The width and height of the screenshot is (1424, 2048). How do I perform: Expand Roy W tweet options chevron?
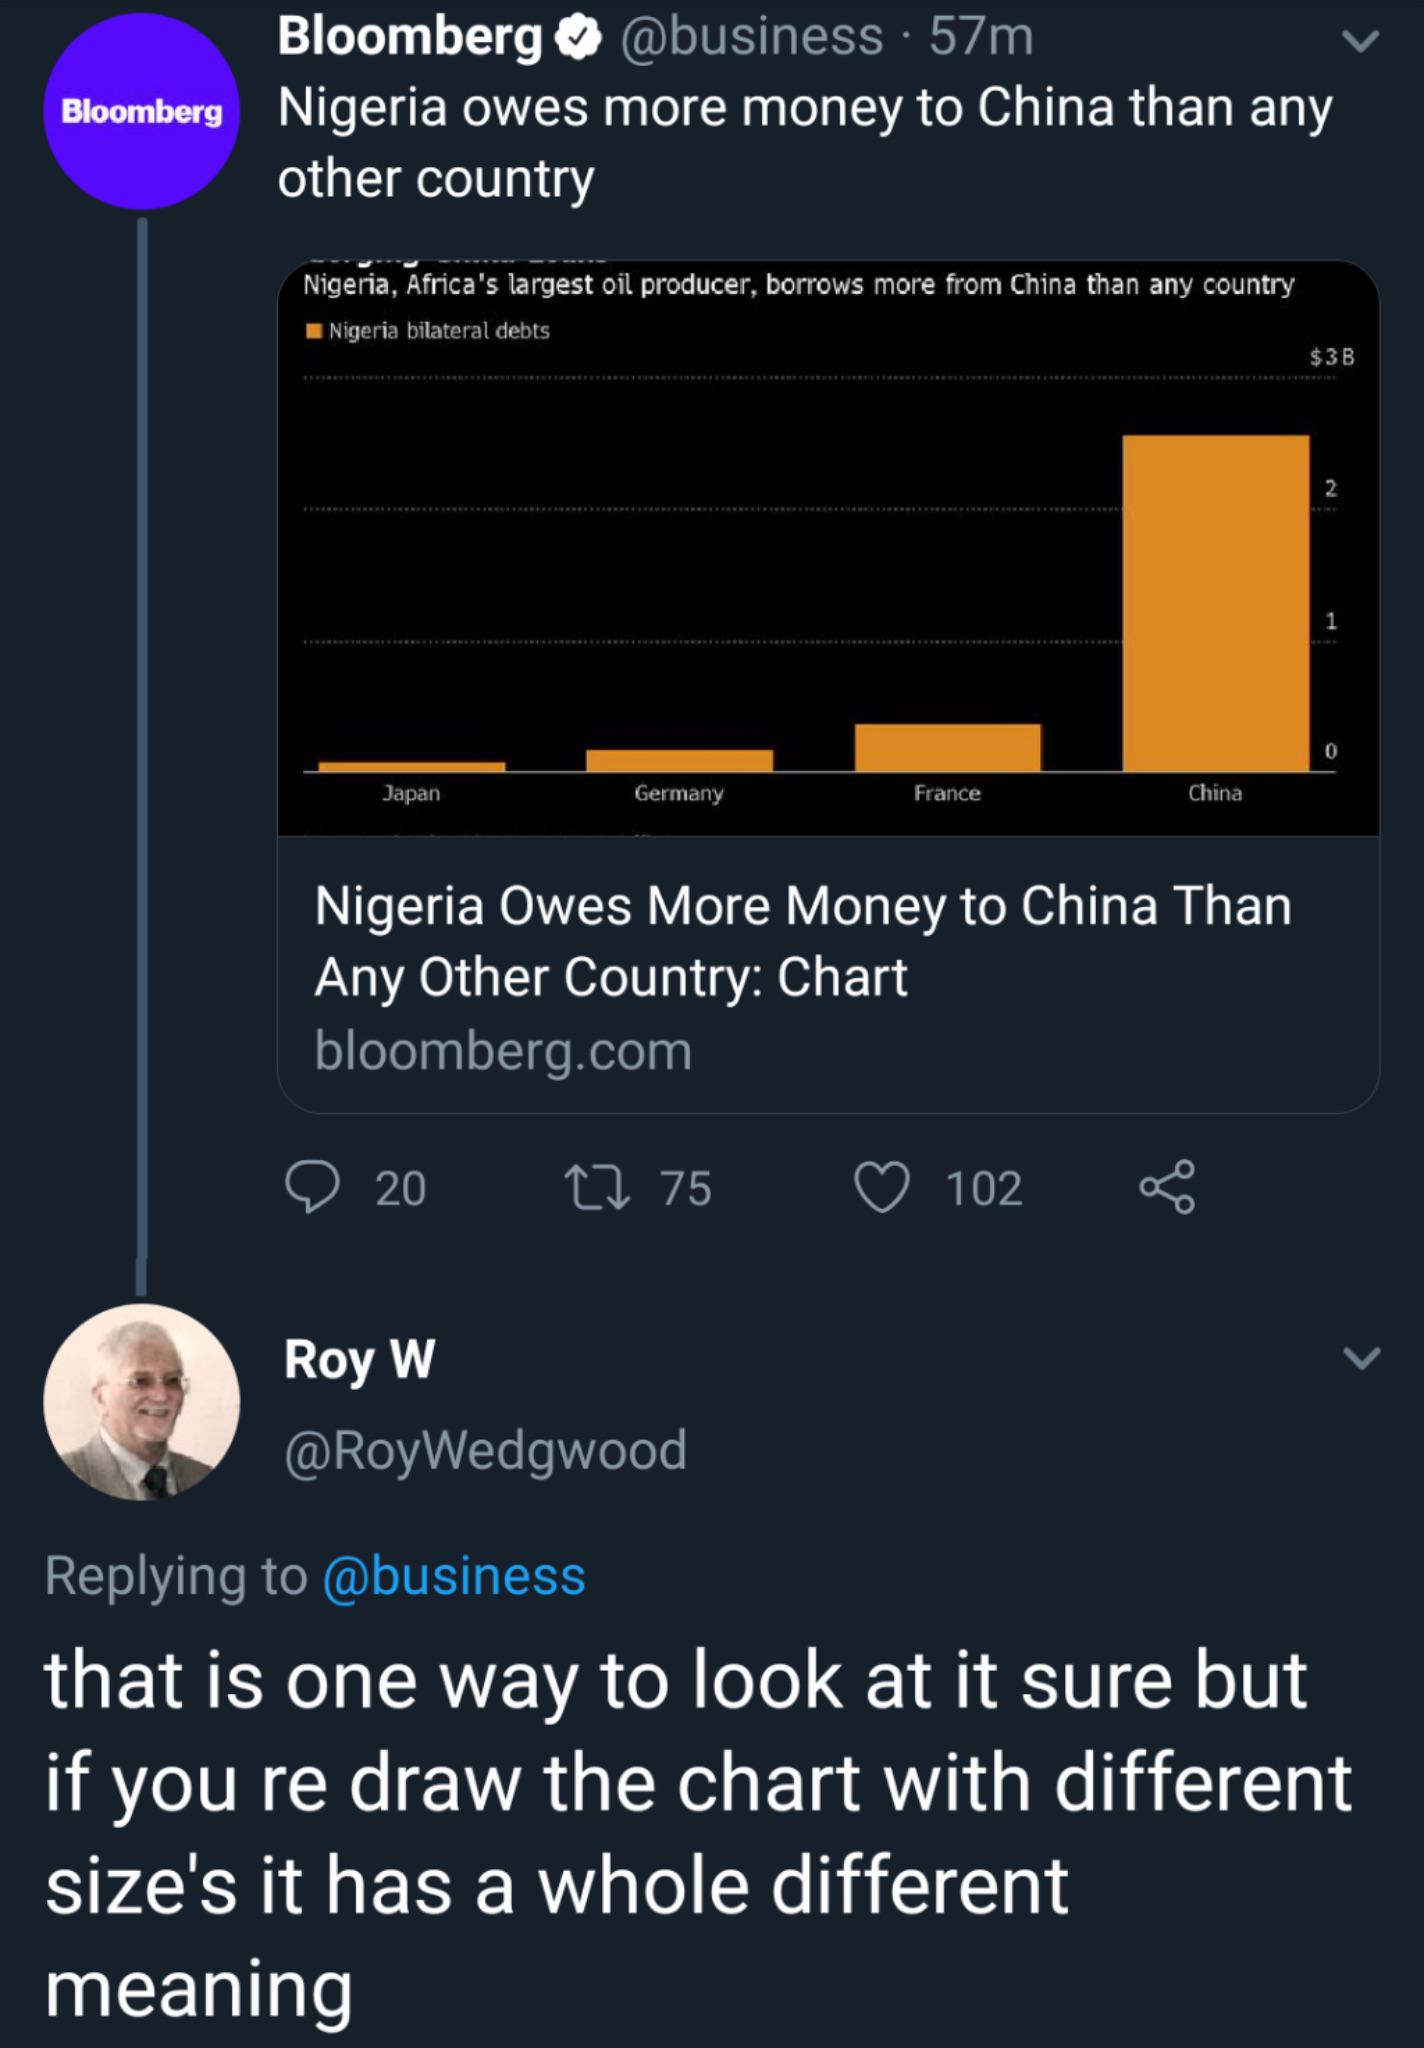pos(1360,1358)
